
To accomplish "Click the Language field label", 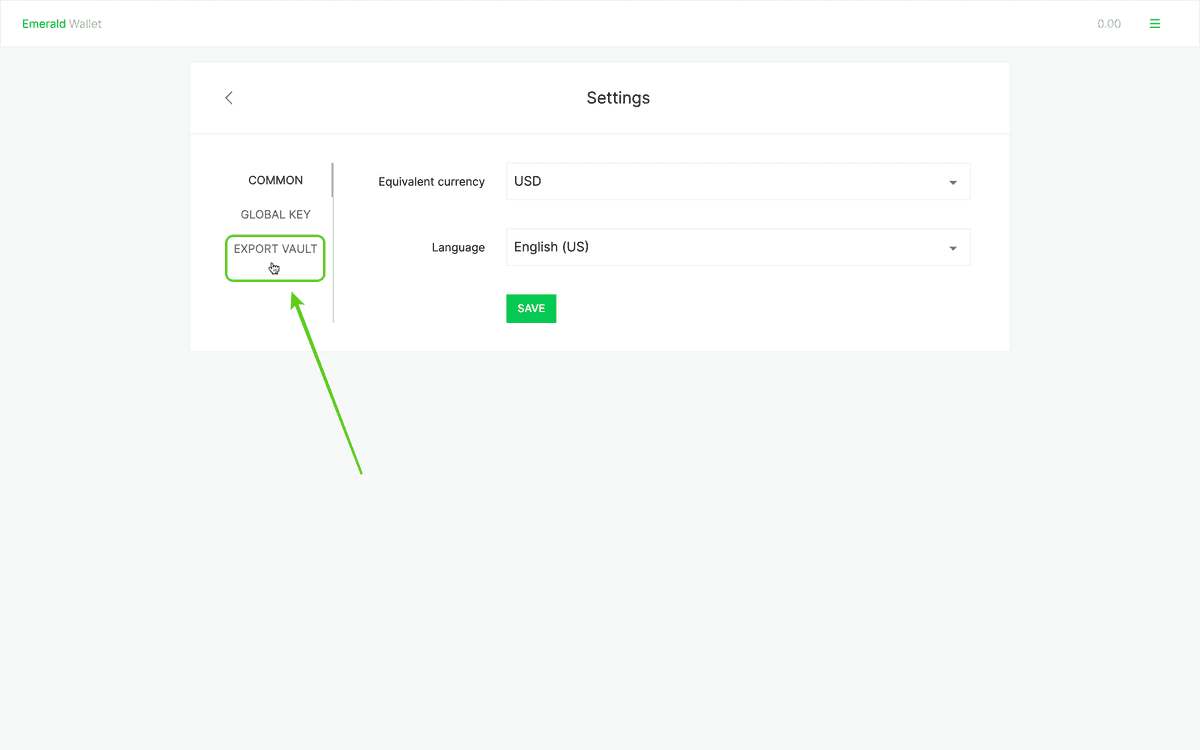I will [x=458, y=248].
